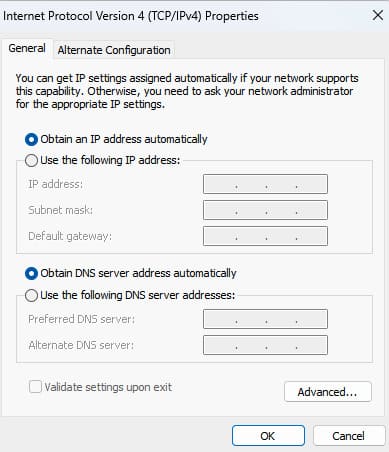Confirm with the OK button
Screen dimensions: 389x452
click(x=268, y=436)
